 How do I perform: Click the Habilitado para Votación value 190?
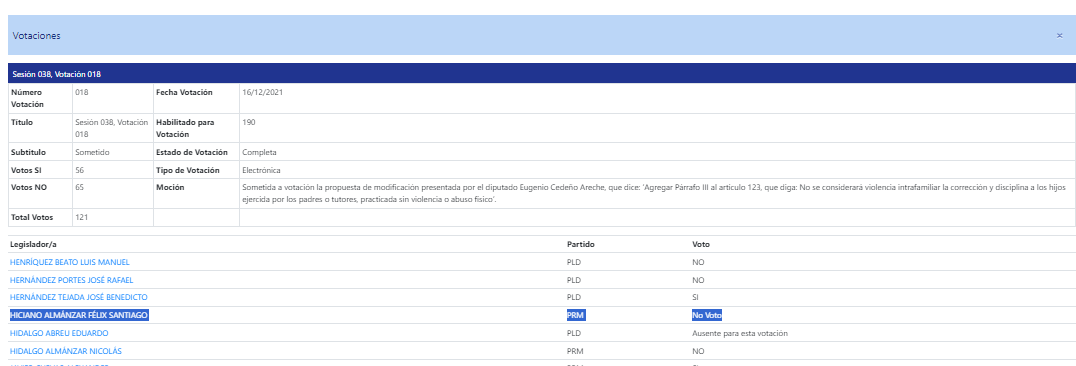[x=248, y=122]
